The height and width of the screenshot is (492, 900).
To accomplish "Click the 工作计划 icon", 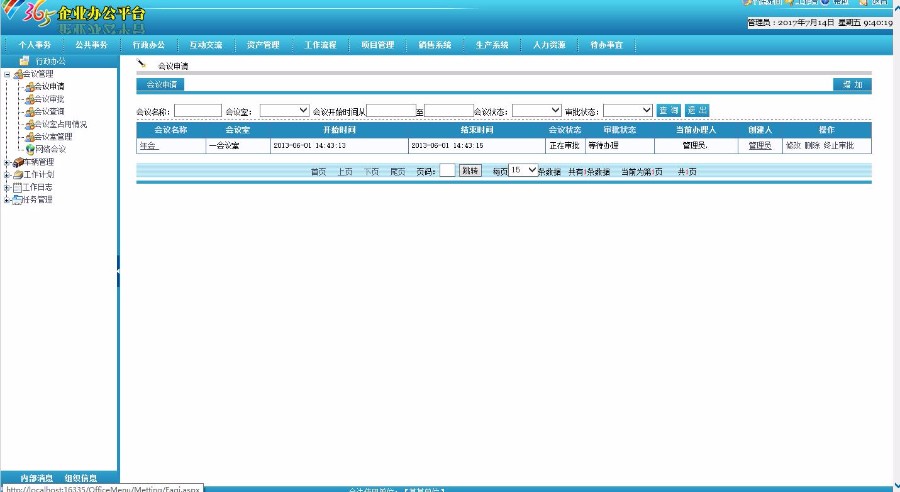I will click(x=18, y=175).
